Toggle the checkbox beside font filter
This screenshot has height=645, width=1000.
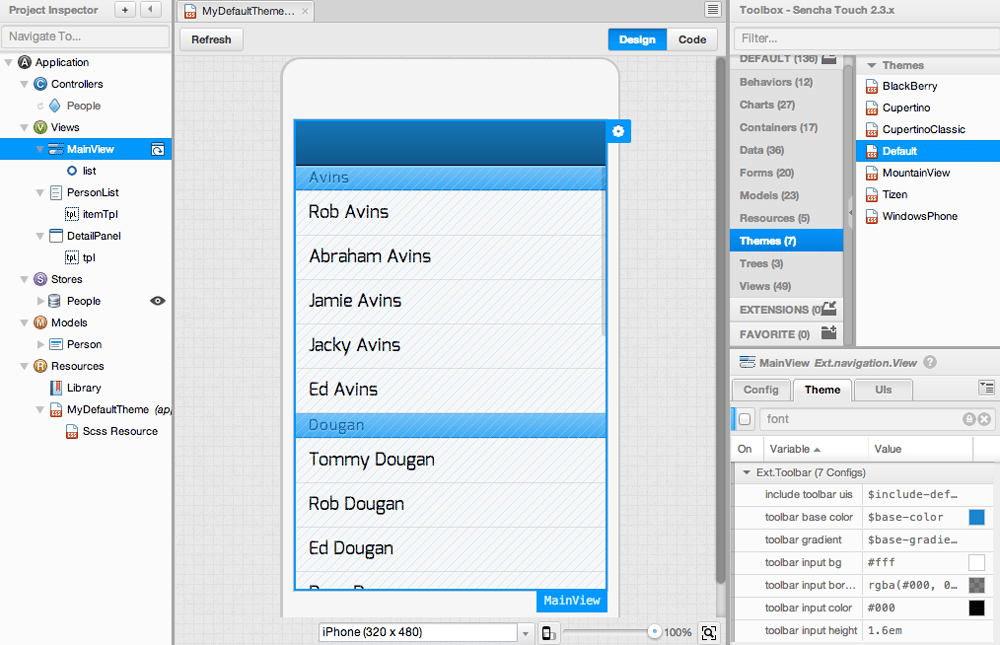point(744,419)
